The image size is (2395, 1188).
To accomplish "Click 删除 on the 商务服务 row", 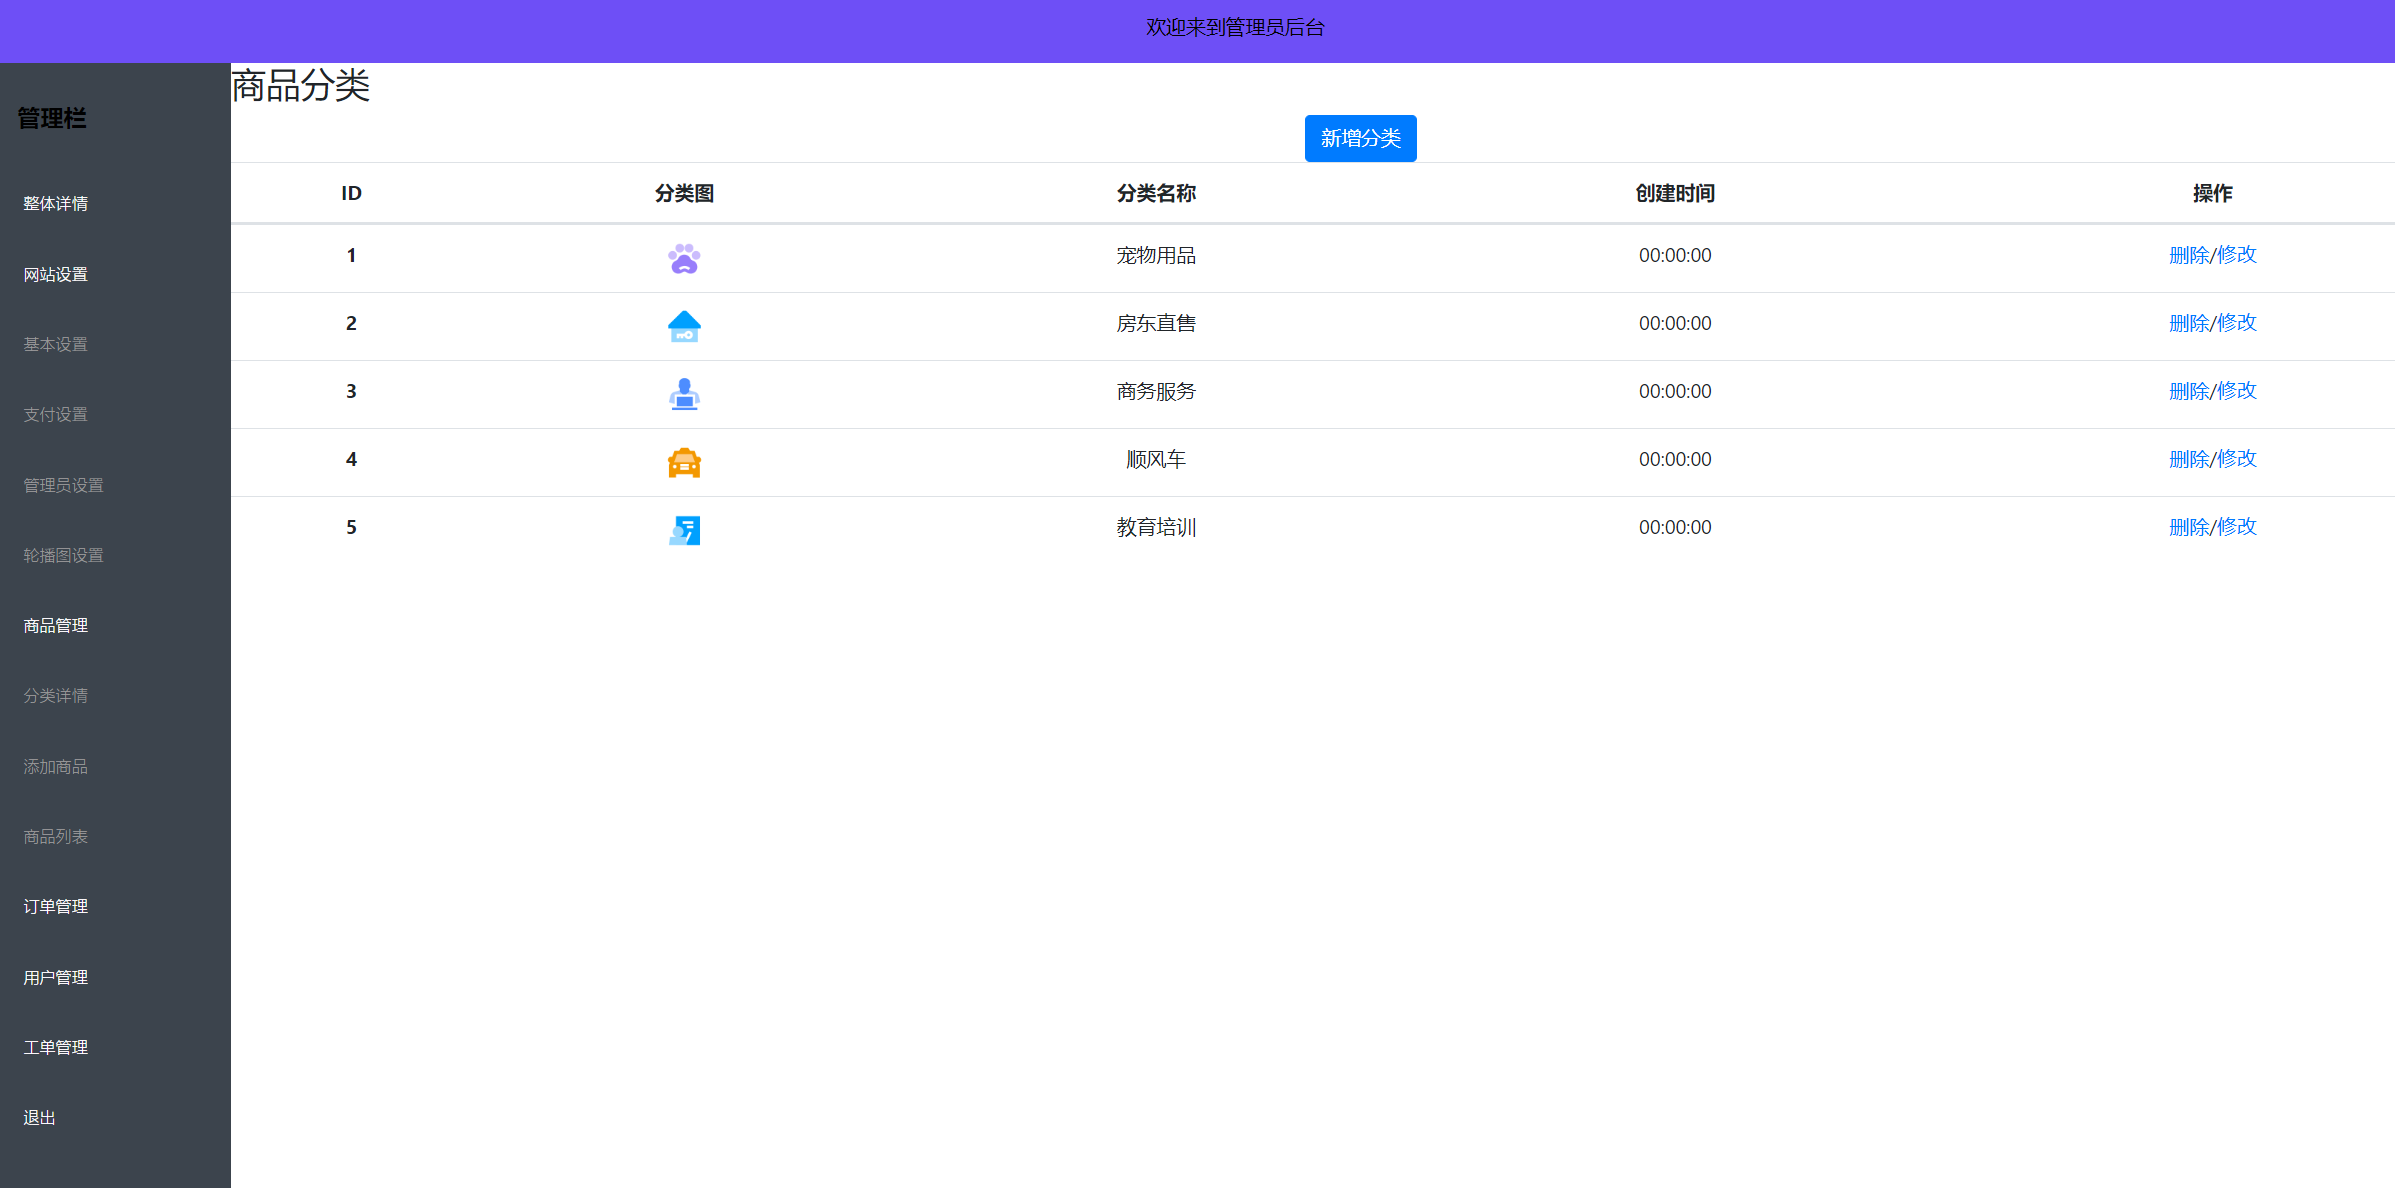I will pyautogui.click(x=2190, y=391).
